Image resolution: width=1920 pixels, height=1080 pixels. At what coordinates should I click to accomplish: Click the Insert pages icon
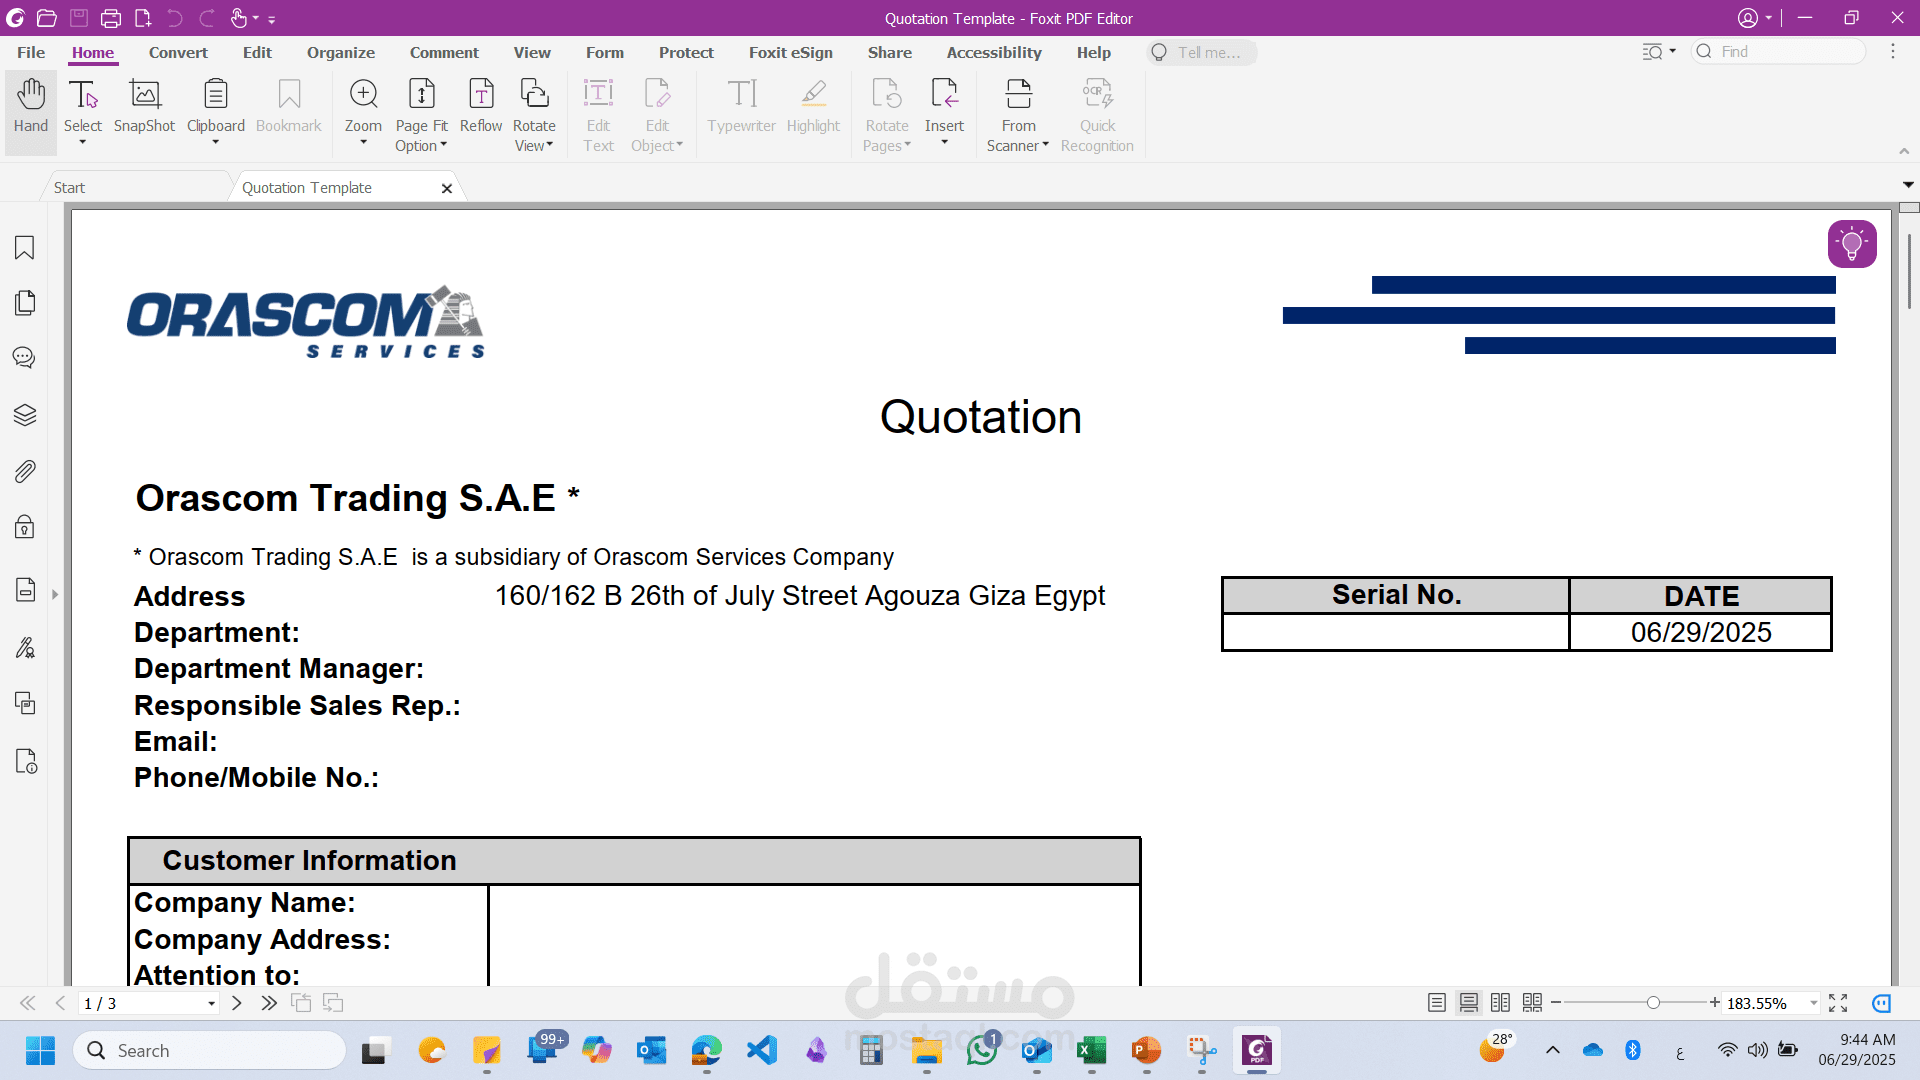point(944,95)
